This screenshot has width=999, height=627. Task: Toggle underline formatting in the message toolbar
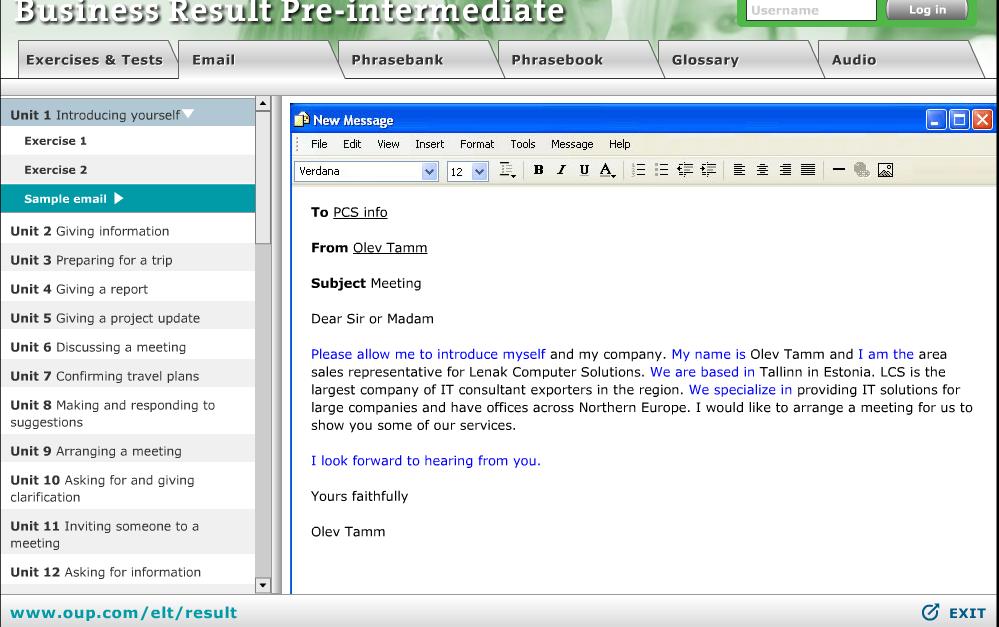click(x=584, y=170)
